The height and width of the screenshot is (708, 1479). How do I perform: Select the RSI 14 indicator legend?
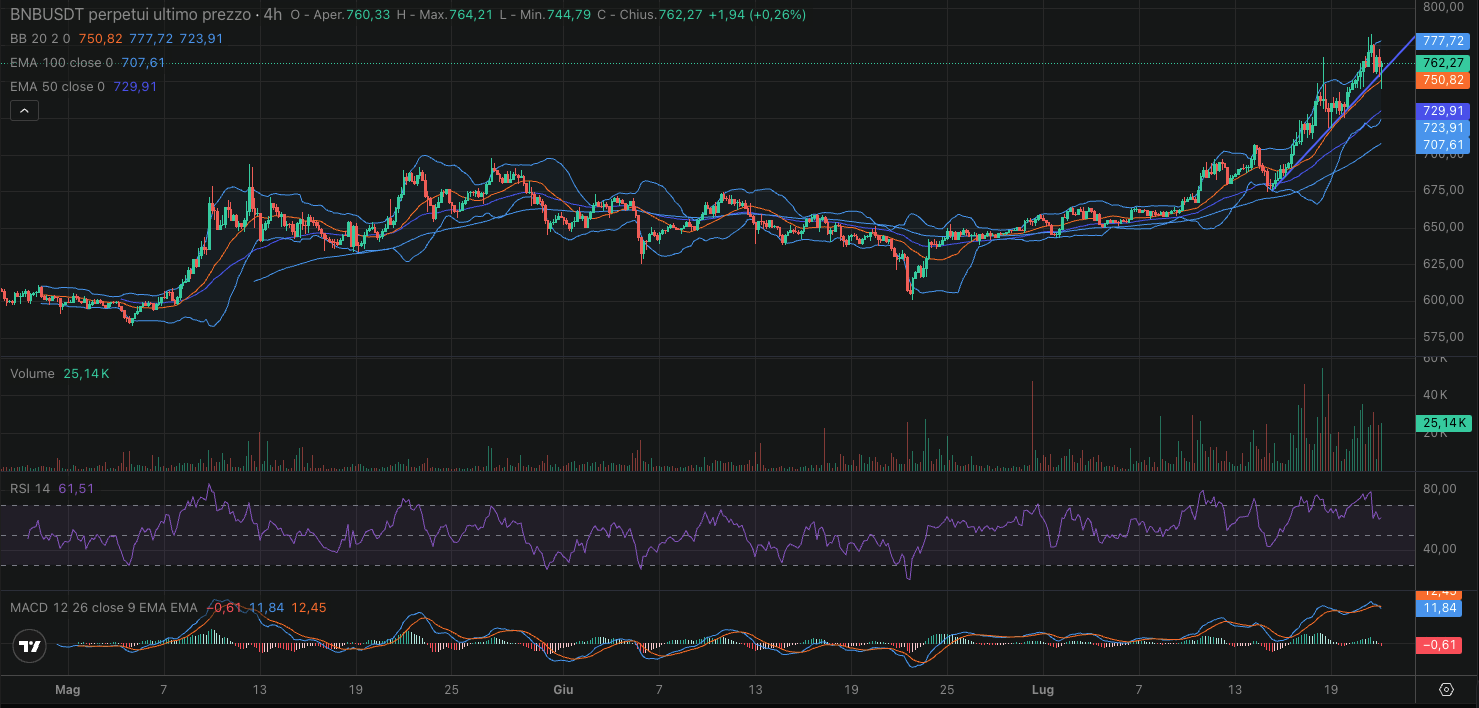pos(30,488)
